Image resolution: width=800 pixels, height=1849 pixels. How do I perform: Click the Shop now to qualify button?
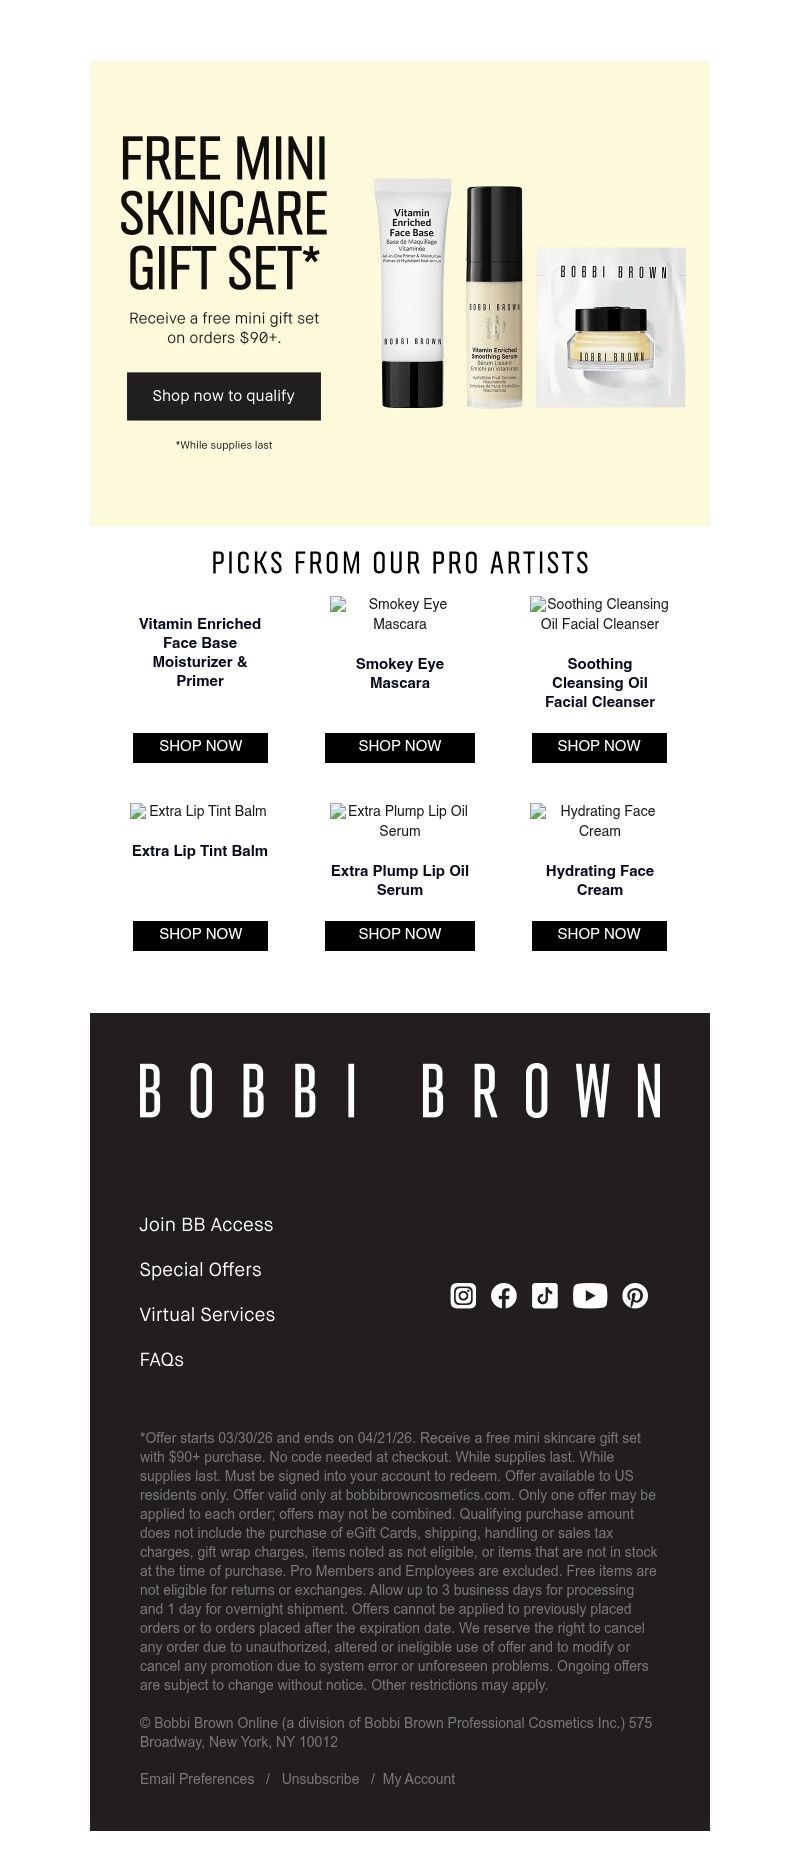point(223,396)
